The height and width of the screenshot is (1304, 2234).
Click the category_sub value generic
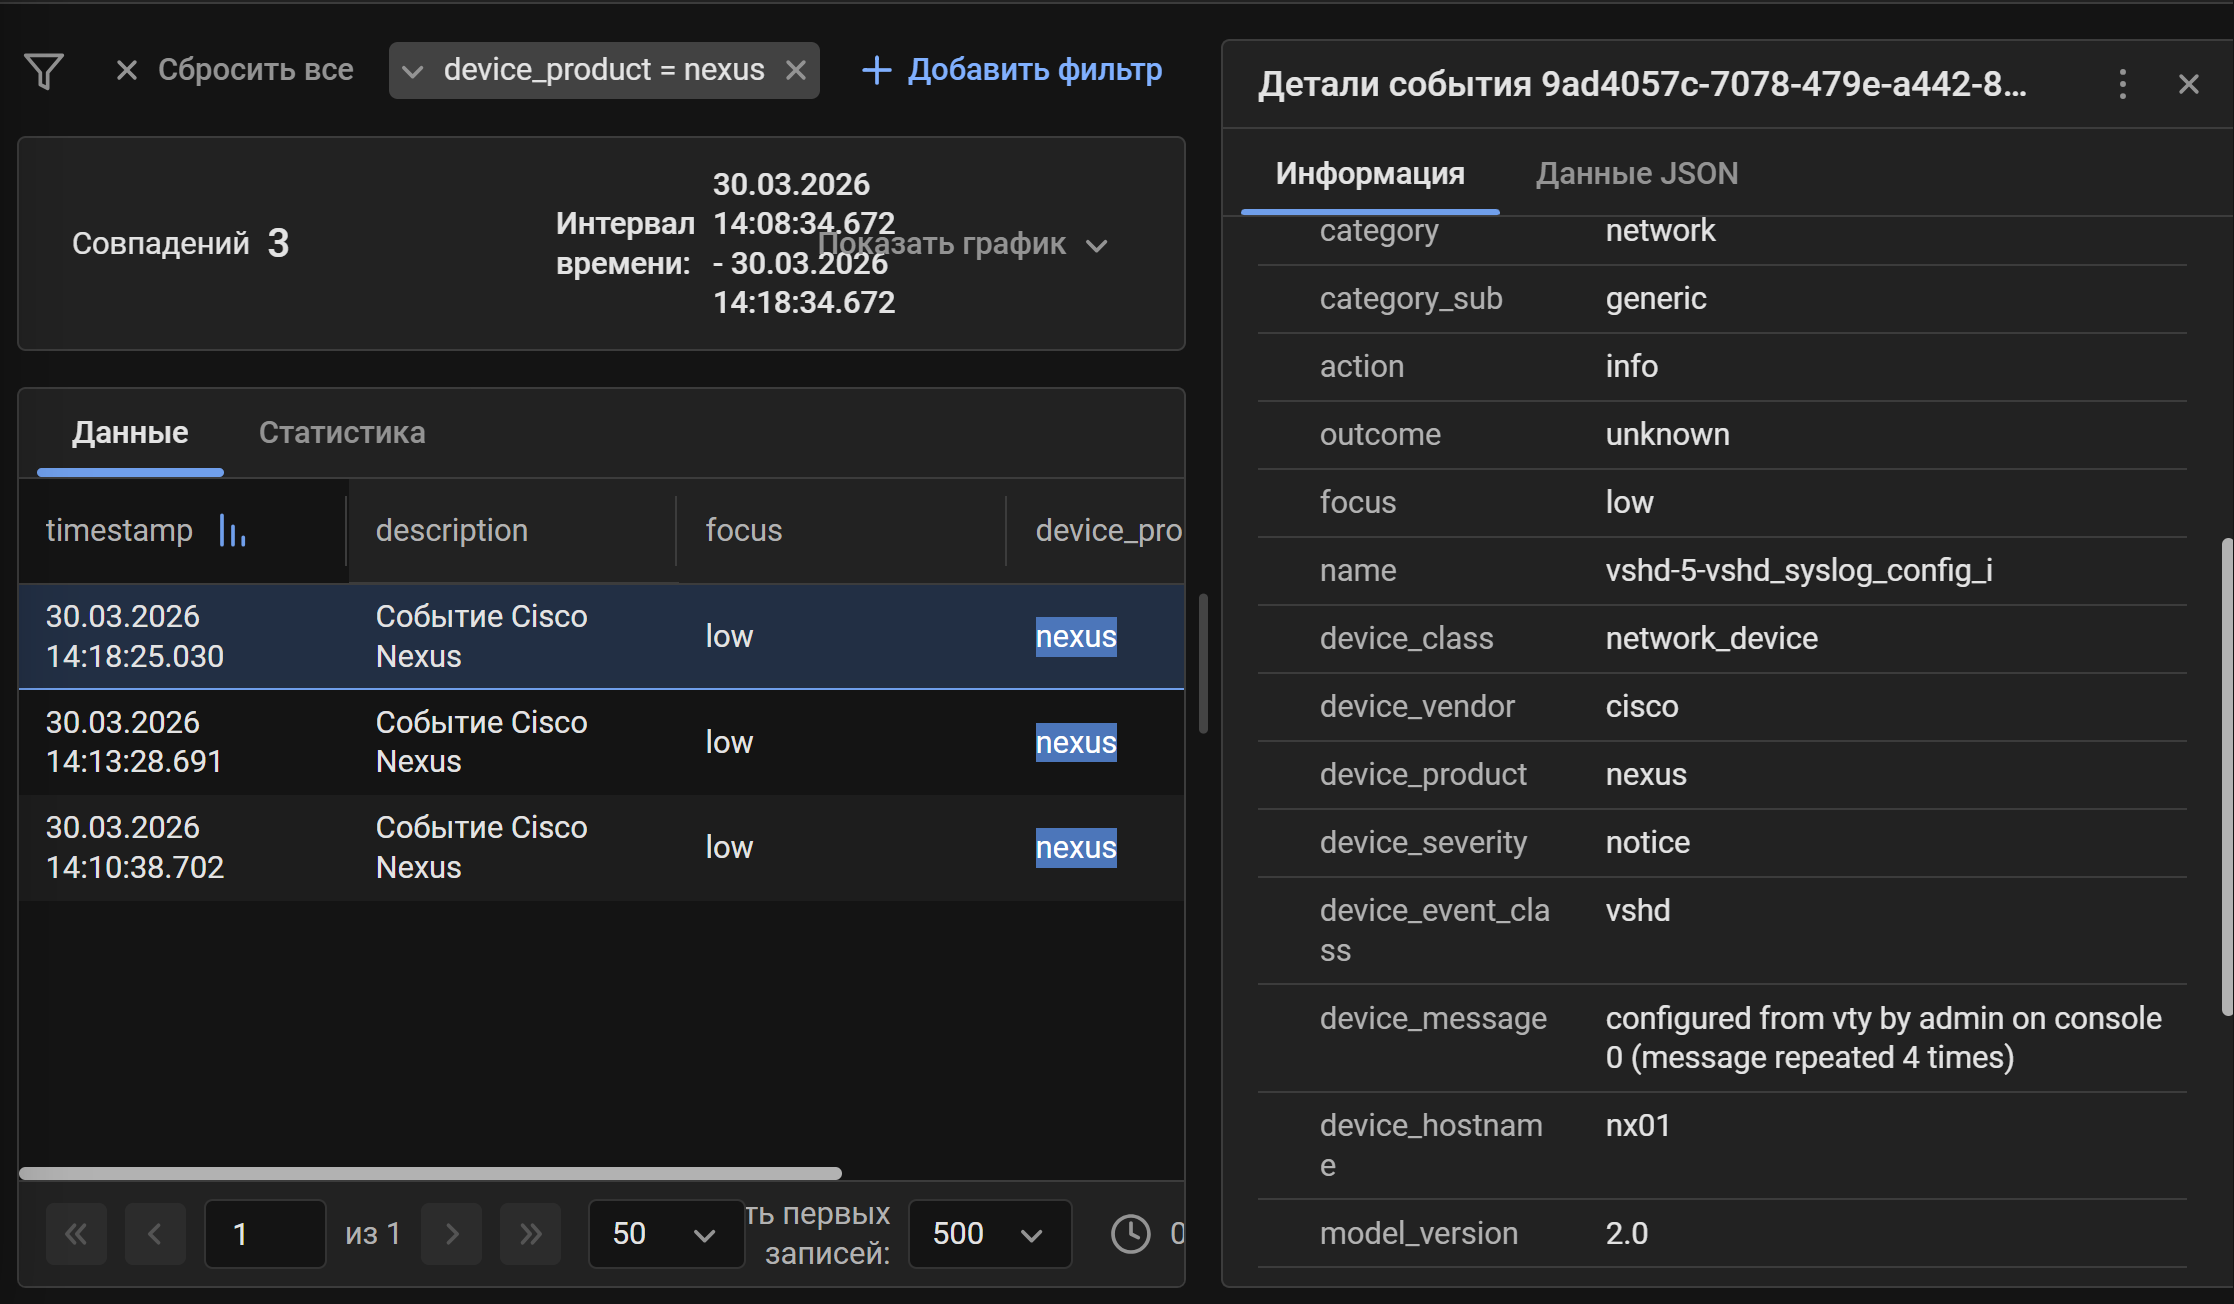coord(1656,298)
